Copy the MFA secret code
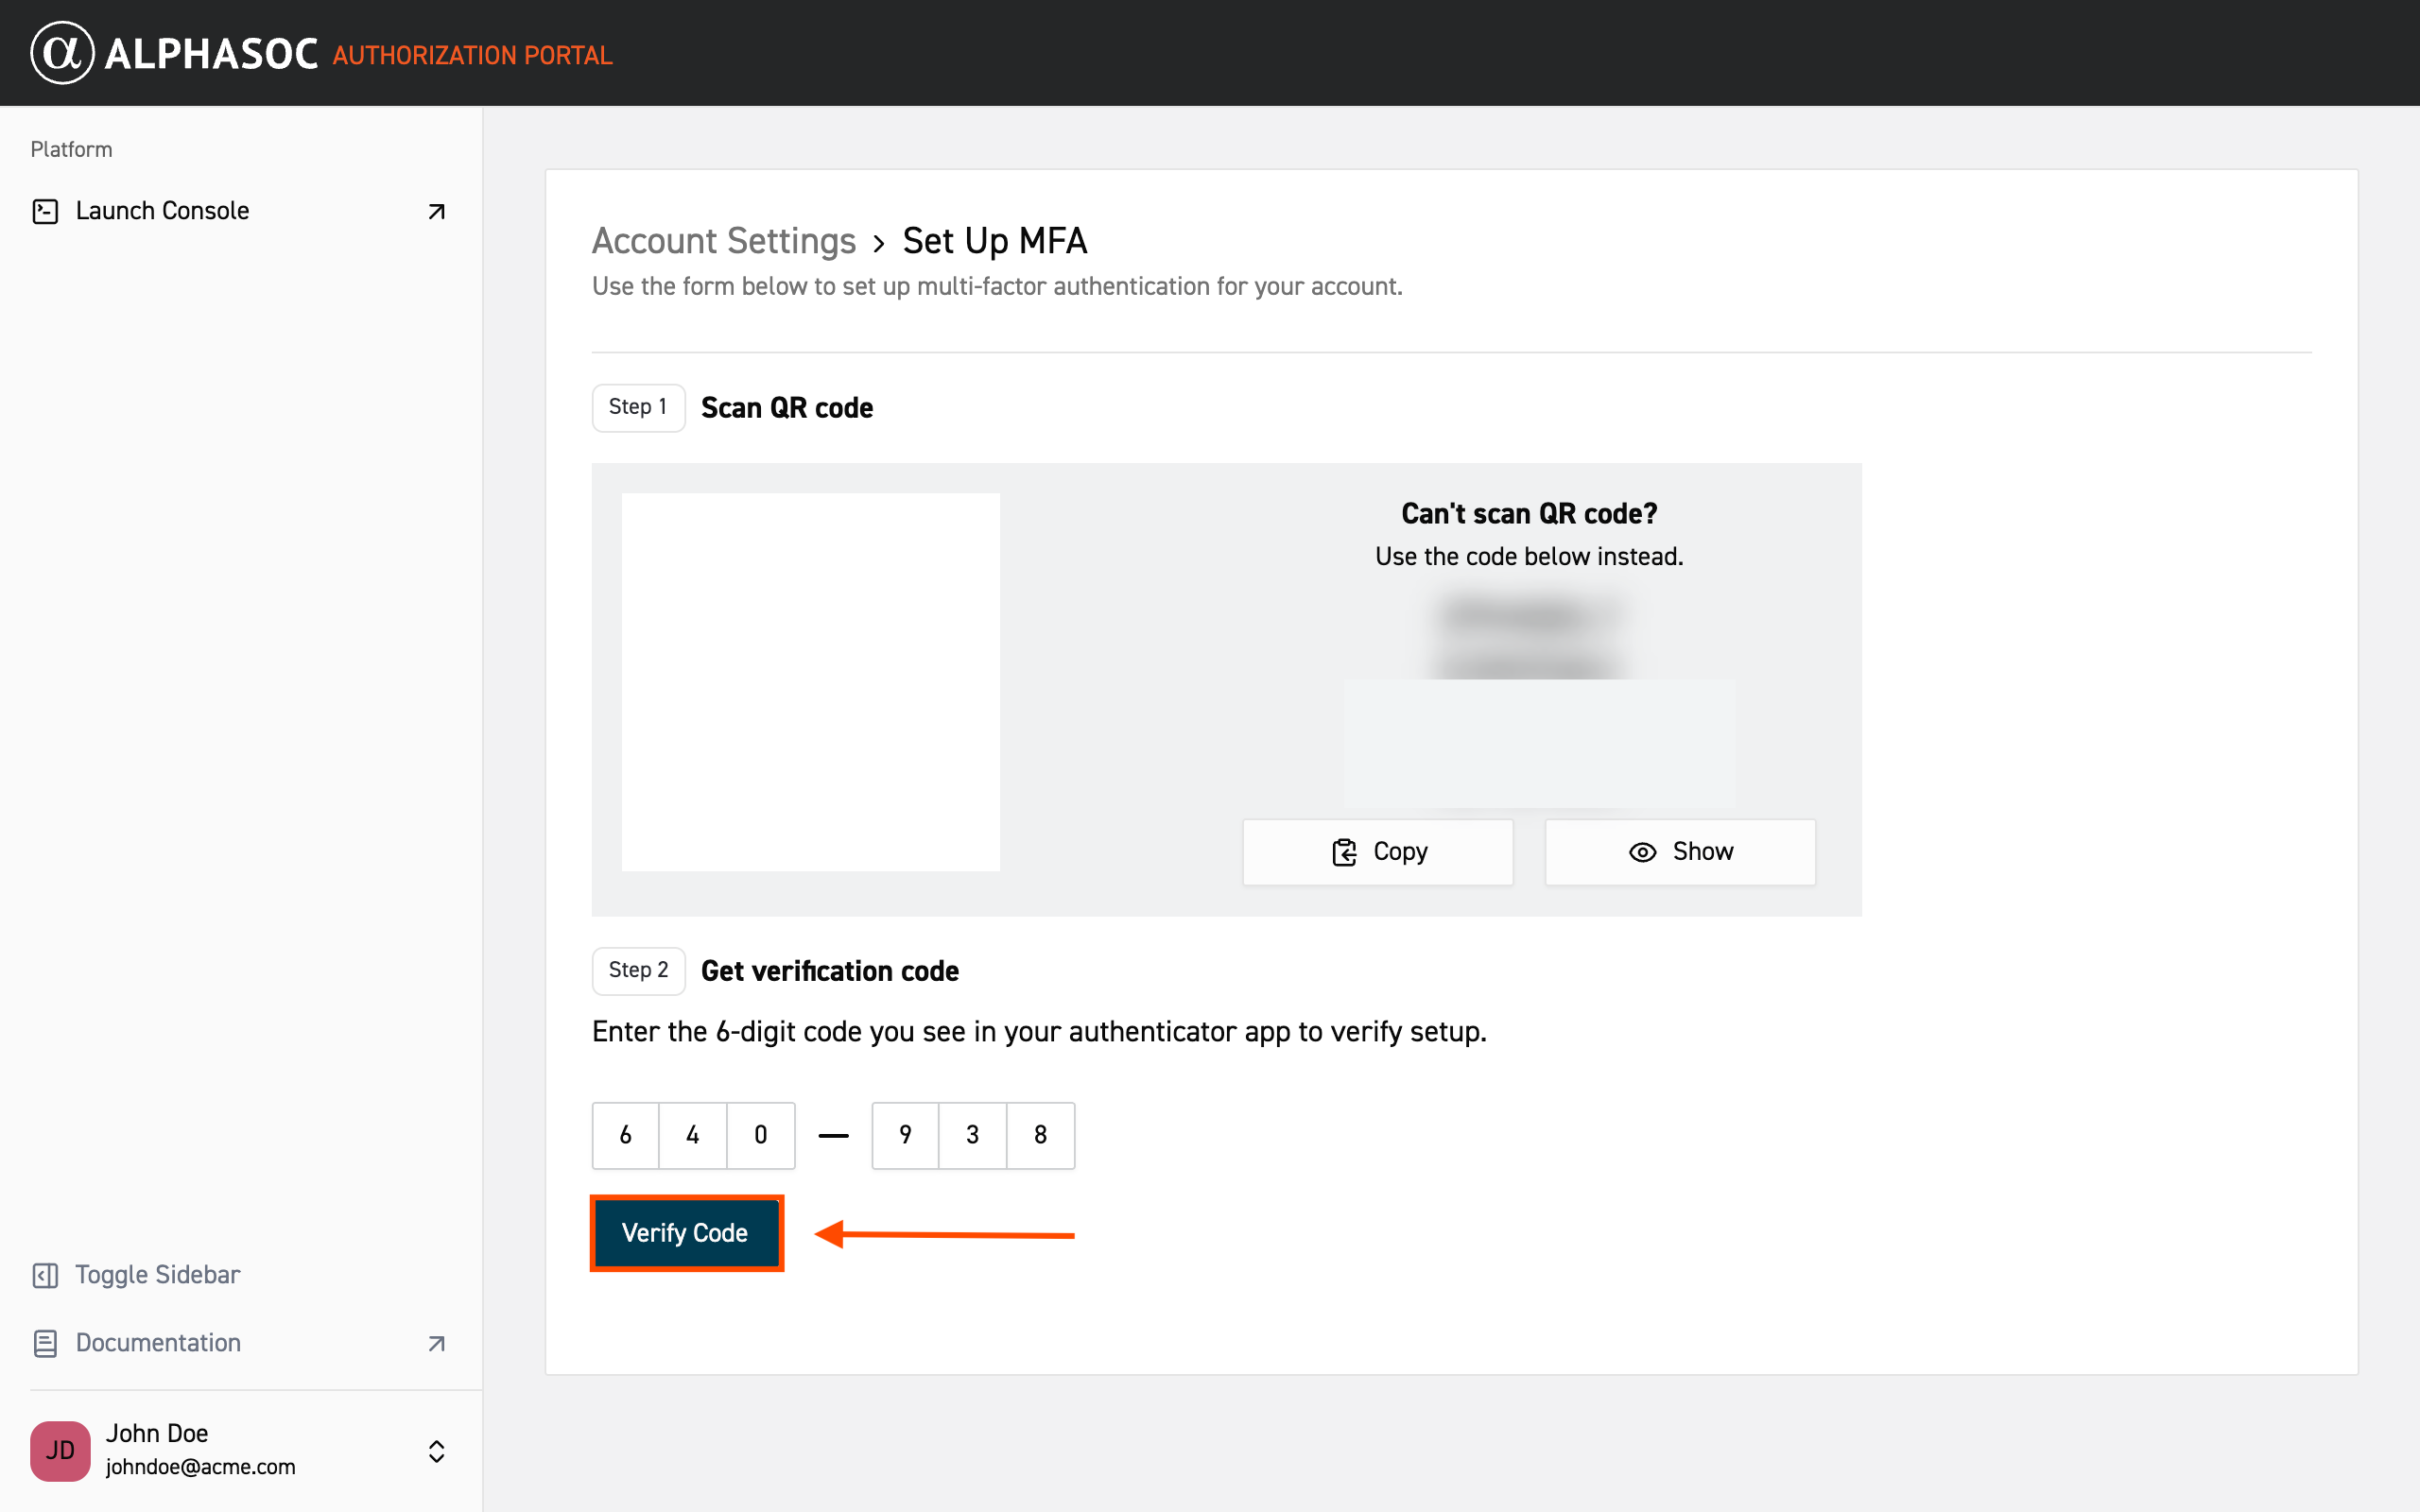 (1377, 852)
